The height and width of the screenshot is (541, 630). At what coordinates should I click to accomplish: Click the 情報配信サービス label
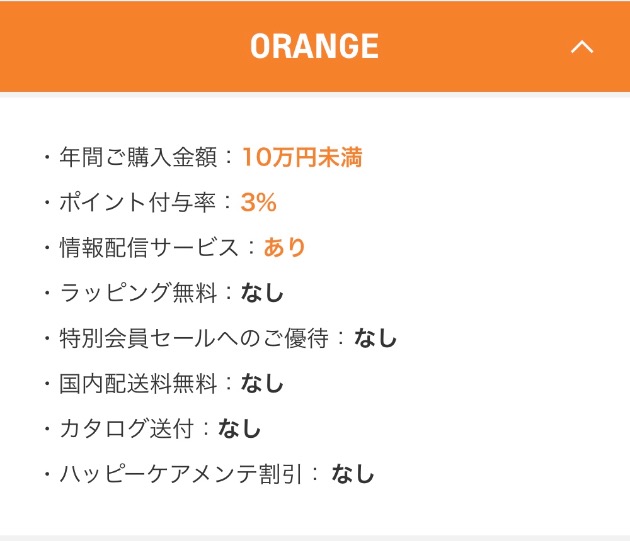pos(149,247)
